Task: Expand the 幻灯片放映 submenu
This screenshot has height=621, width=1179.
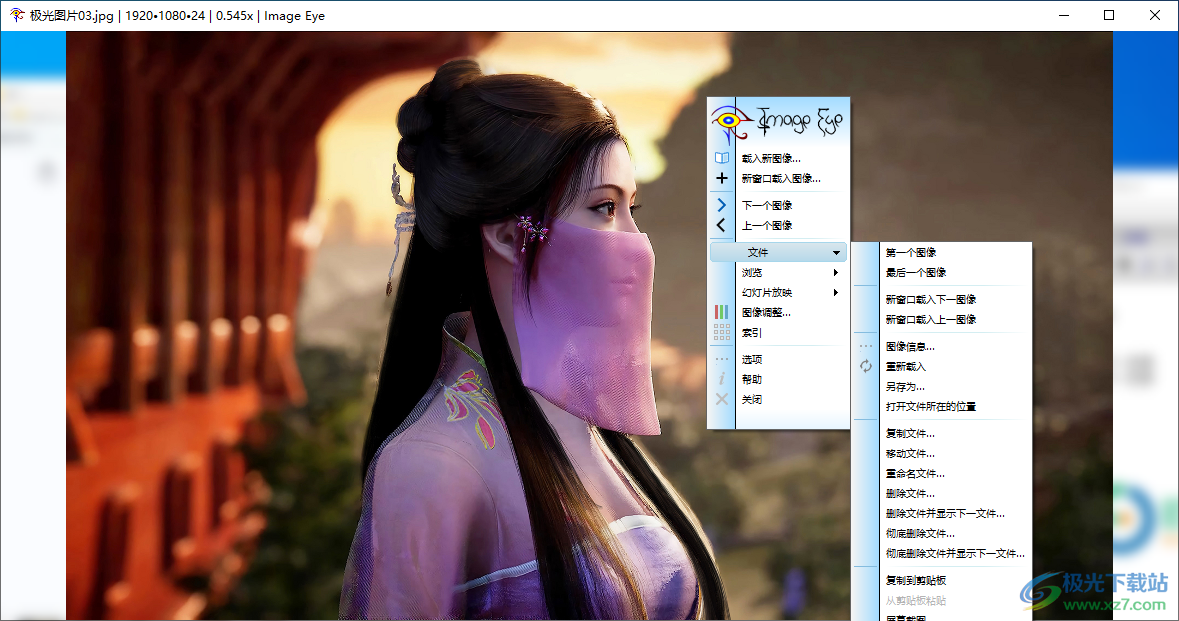Action: click(836, 292)
